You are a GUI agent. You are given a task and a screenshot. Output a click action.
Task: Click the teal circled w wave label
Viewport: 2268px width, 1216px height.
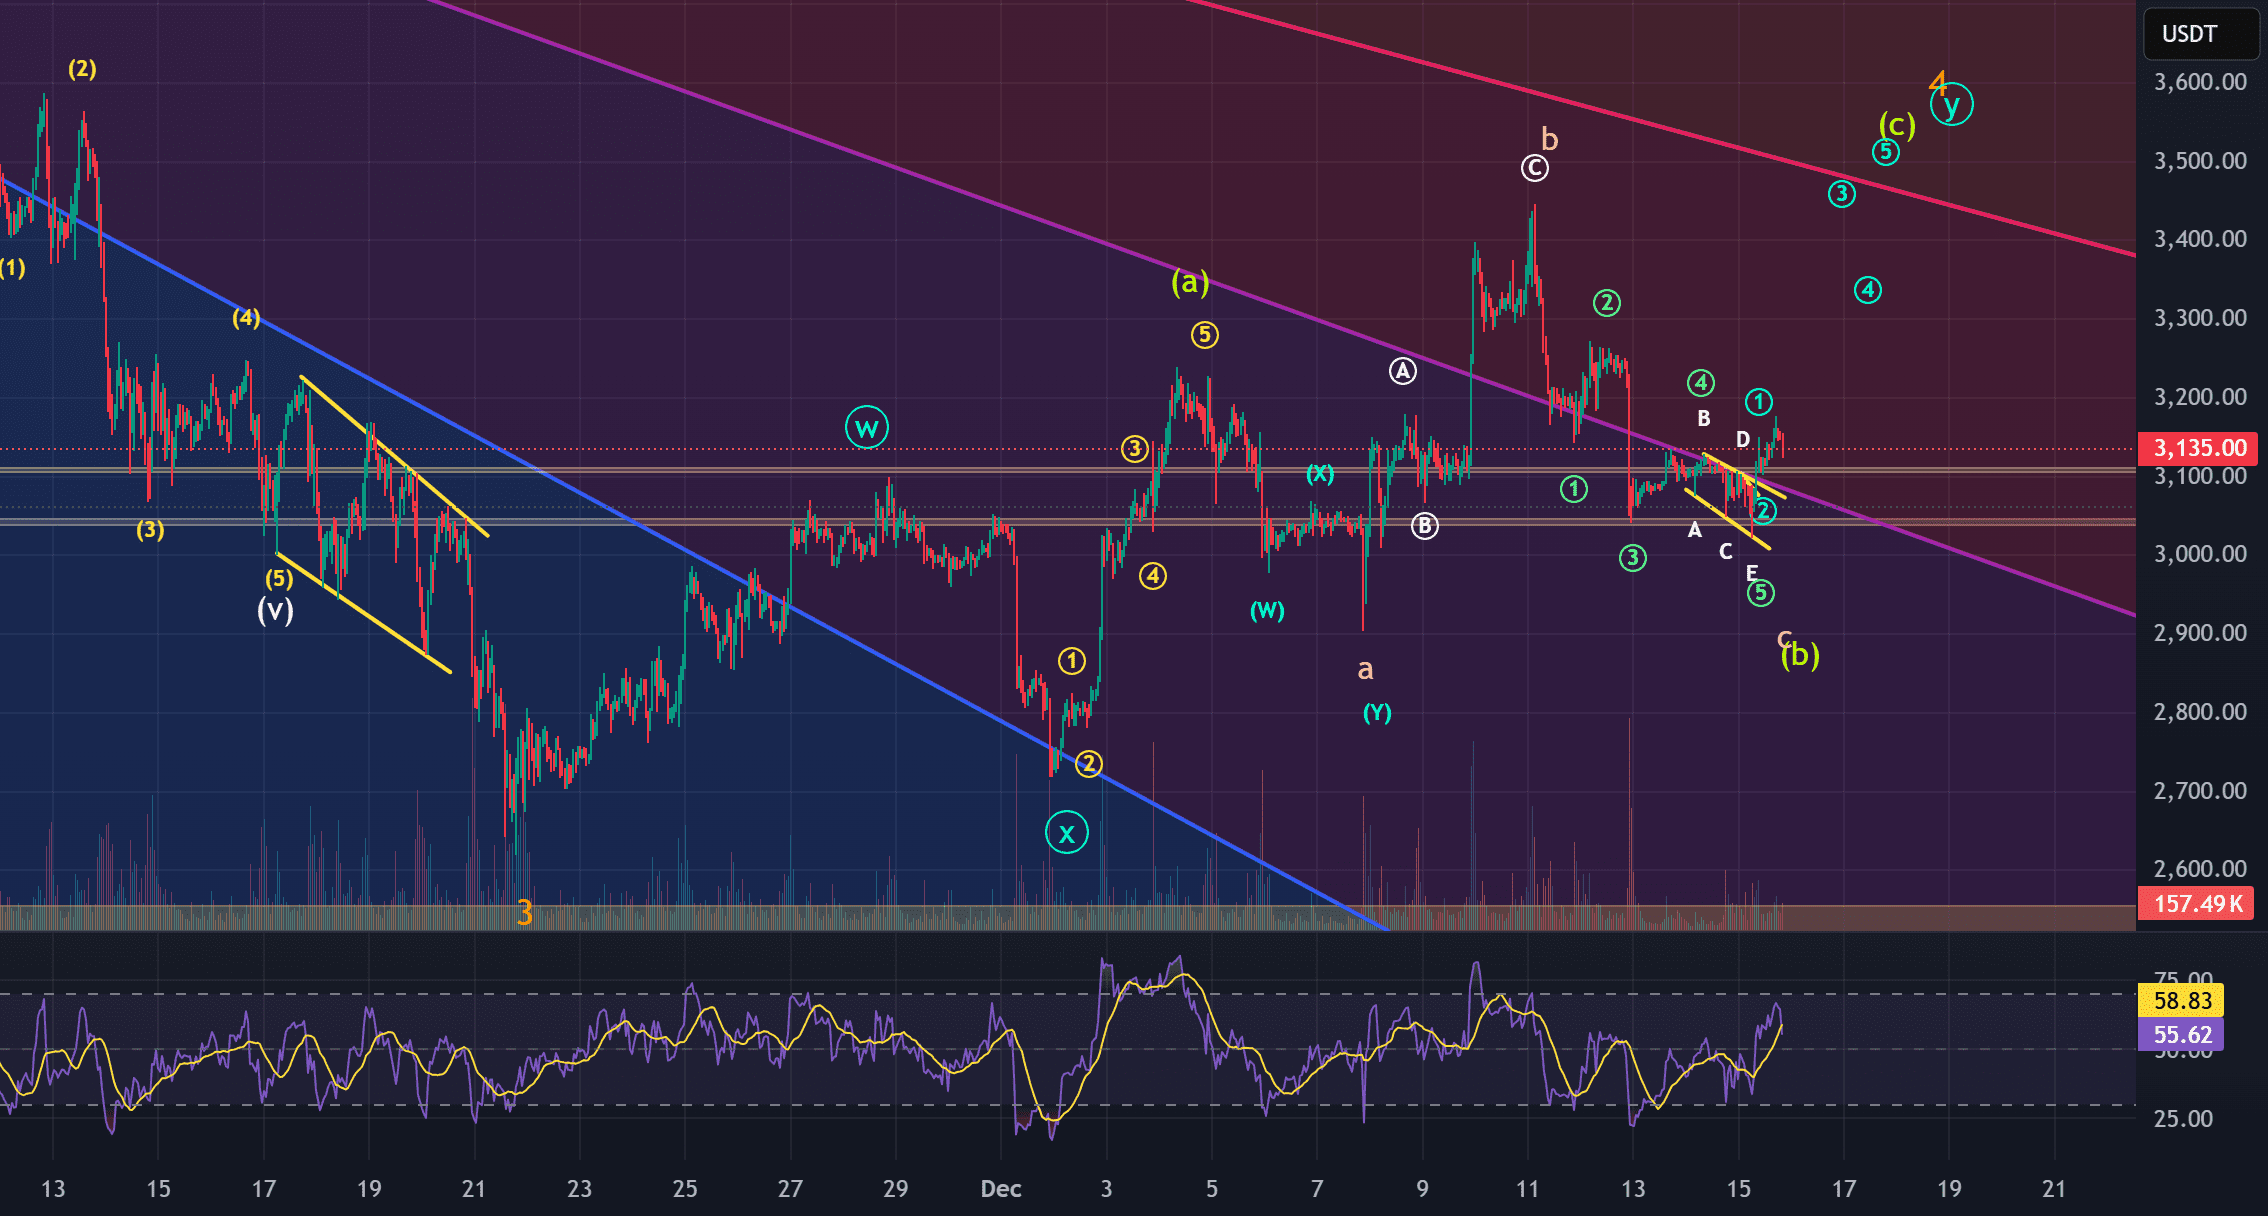pyautogui.click(x=866, y=428)
